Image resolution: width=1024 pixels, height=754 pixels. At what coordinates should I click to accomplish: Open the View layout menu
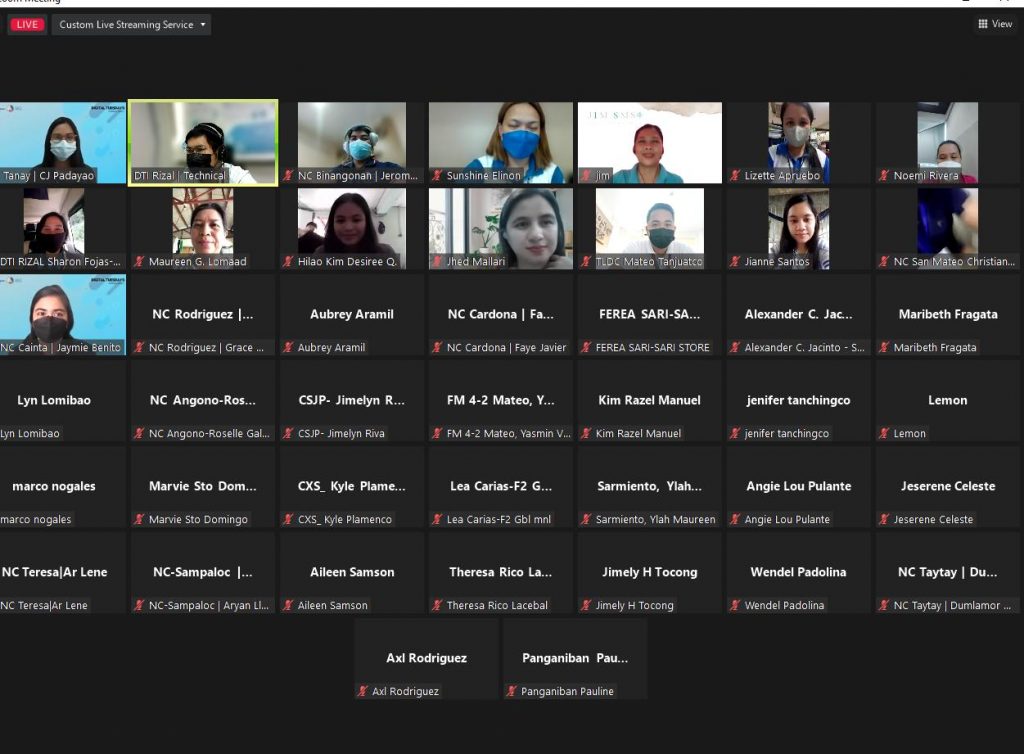[x=995, y=24]
